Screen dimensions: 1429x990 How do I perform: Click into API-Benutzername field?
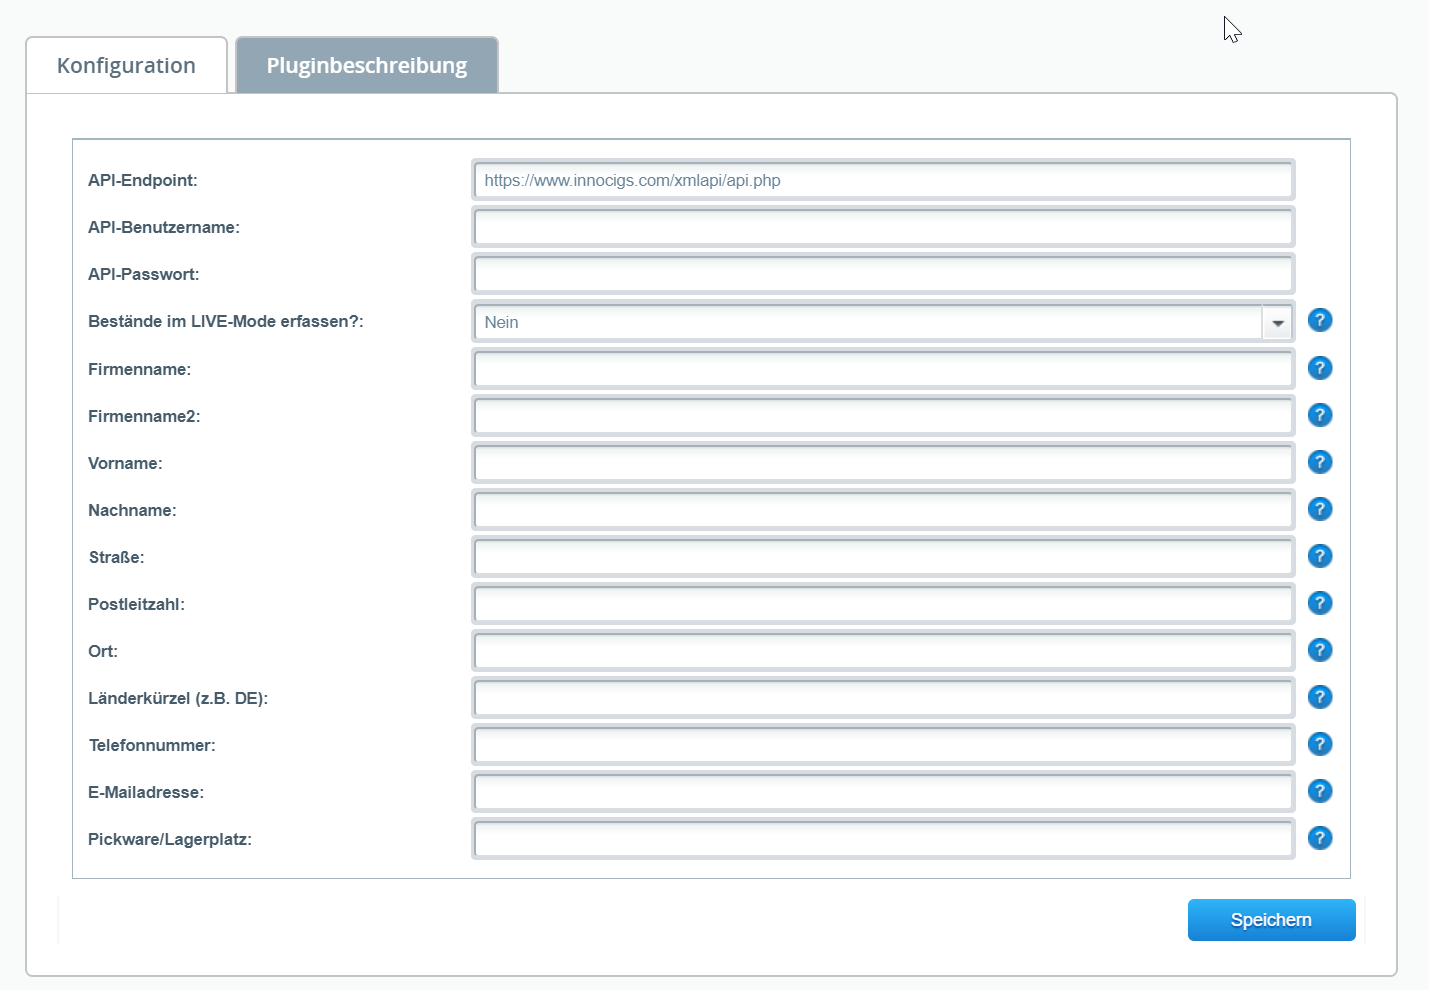click(883, 227)
